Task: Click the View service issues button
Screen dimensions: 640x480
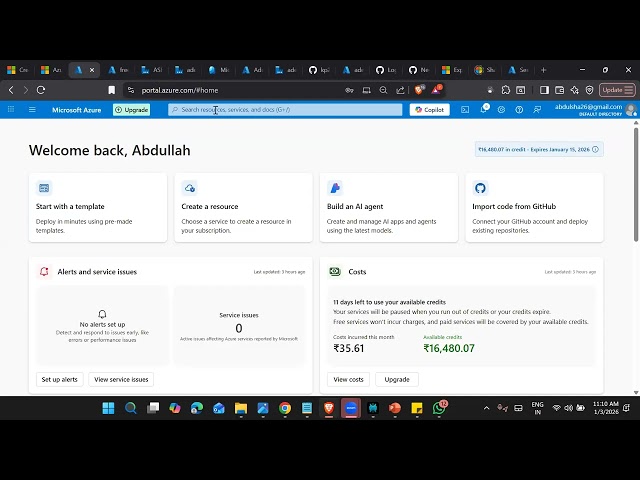Action: tap(121, 380)
